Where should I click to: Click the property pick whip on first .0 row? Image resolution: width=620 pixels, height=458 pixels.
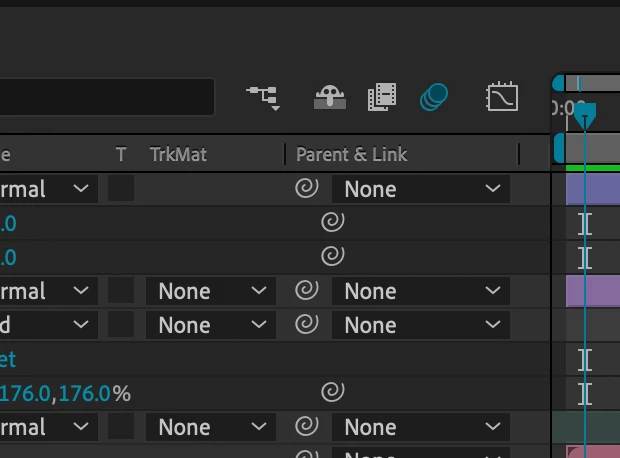coord(333,222)
